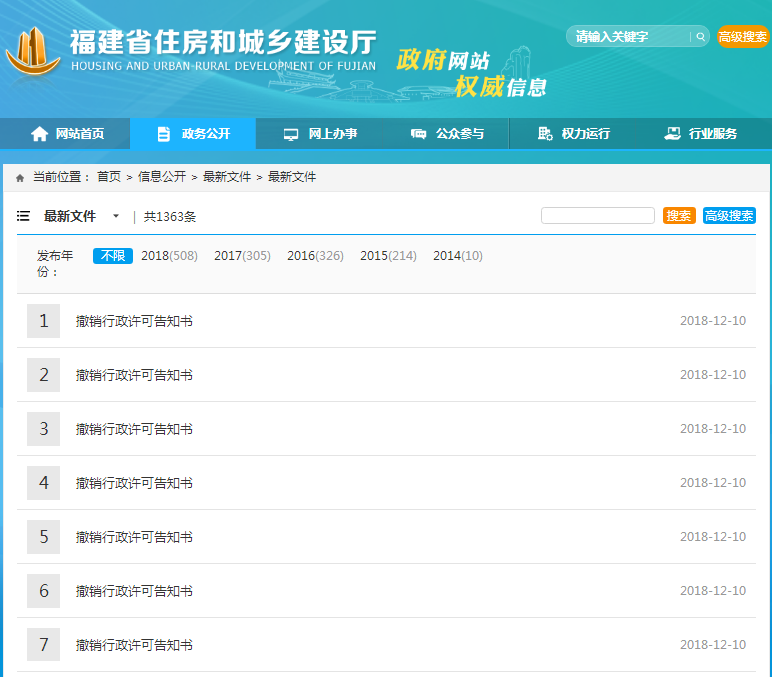
Task: Click the hand icon beside 行业服务
Action: click(x=673, y=133)
